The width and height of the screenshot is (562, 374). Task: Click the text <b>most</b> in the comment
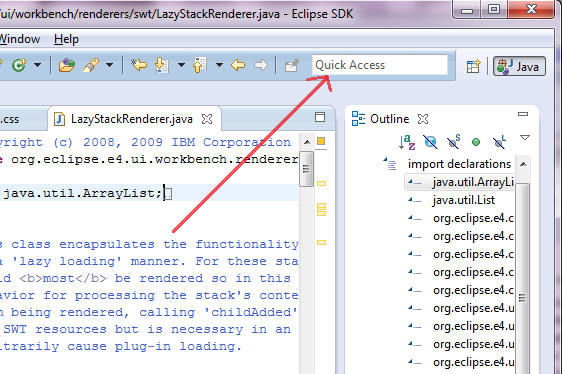[63, 278]
